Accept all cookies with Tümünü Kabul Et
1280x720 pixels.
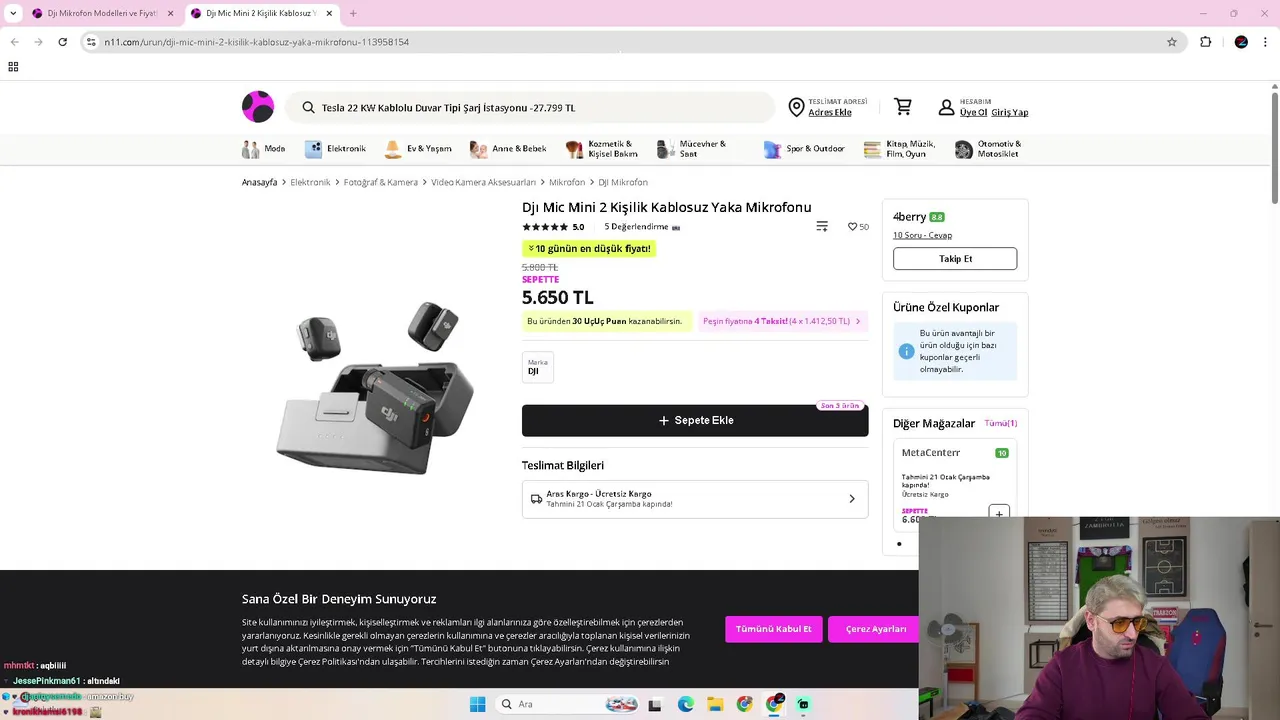coord(774,629)
